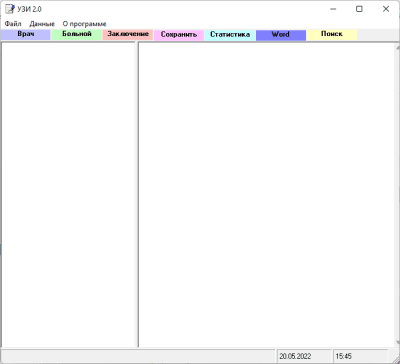Image resolution: width=400 pixels, height=364 pixels.
Task: Show the Статистика view
Action: pos(230,35)
